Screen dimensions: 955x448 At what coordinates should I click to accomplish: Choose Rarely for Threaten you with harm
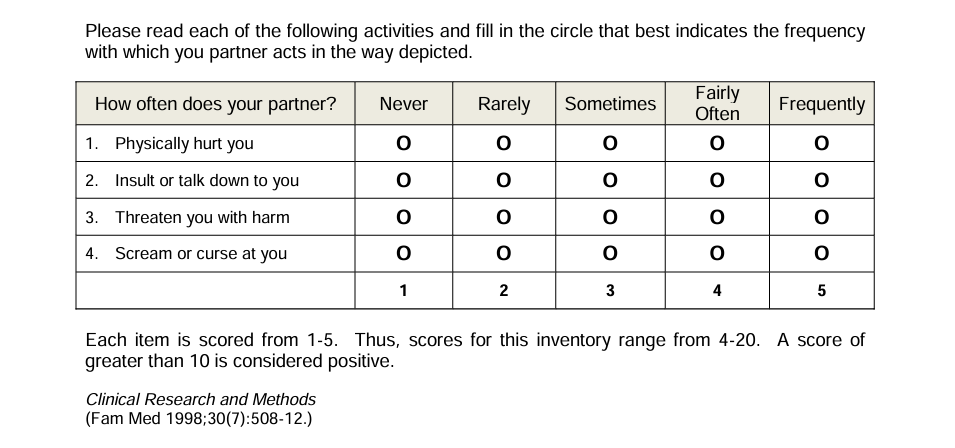[504, 218]
